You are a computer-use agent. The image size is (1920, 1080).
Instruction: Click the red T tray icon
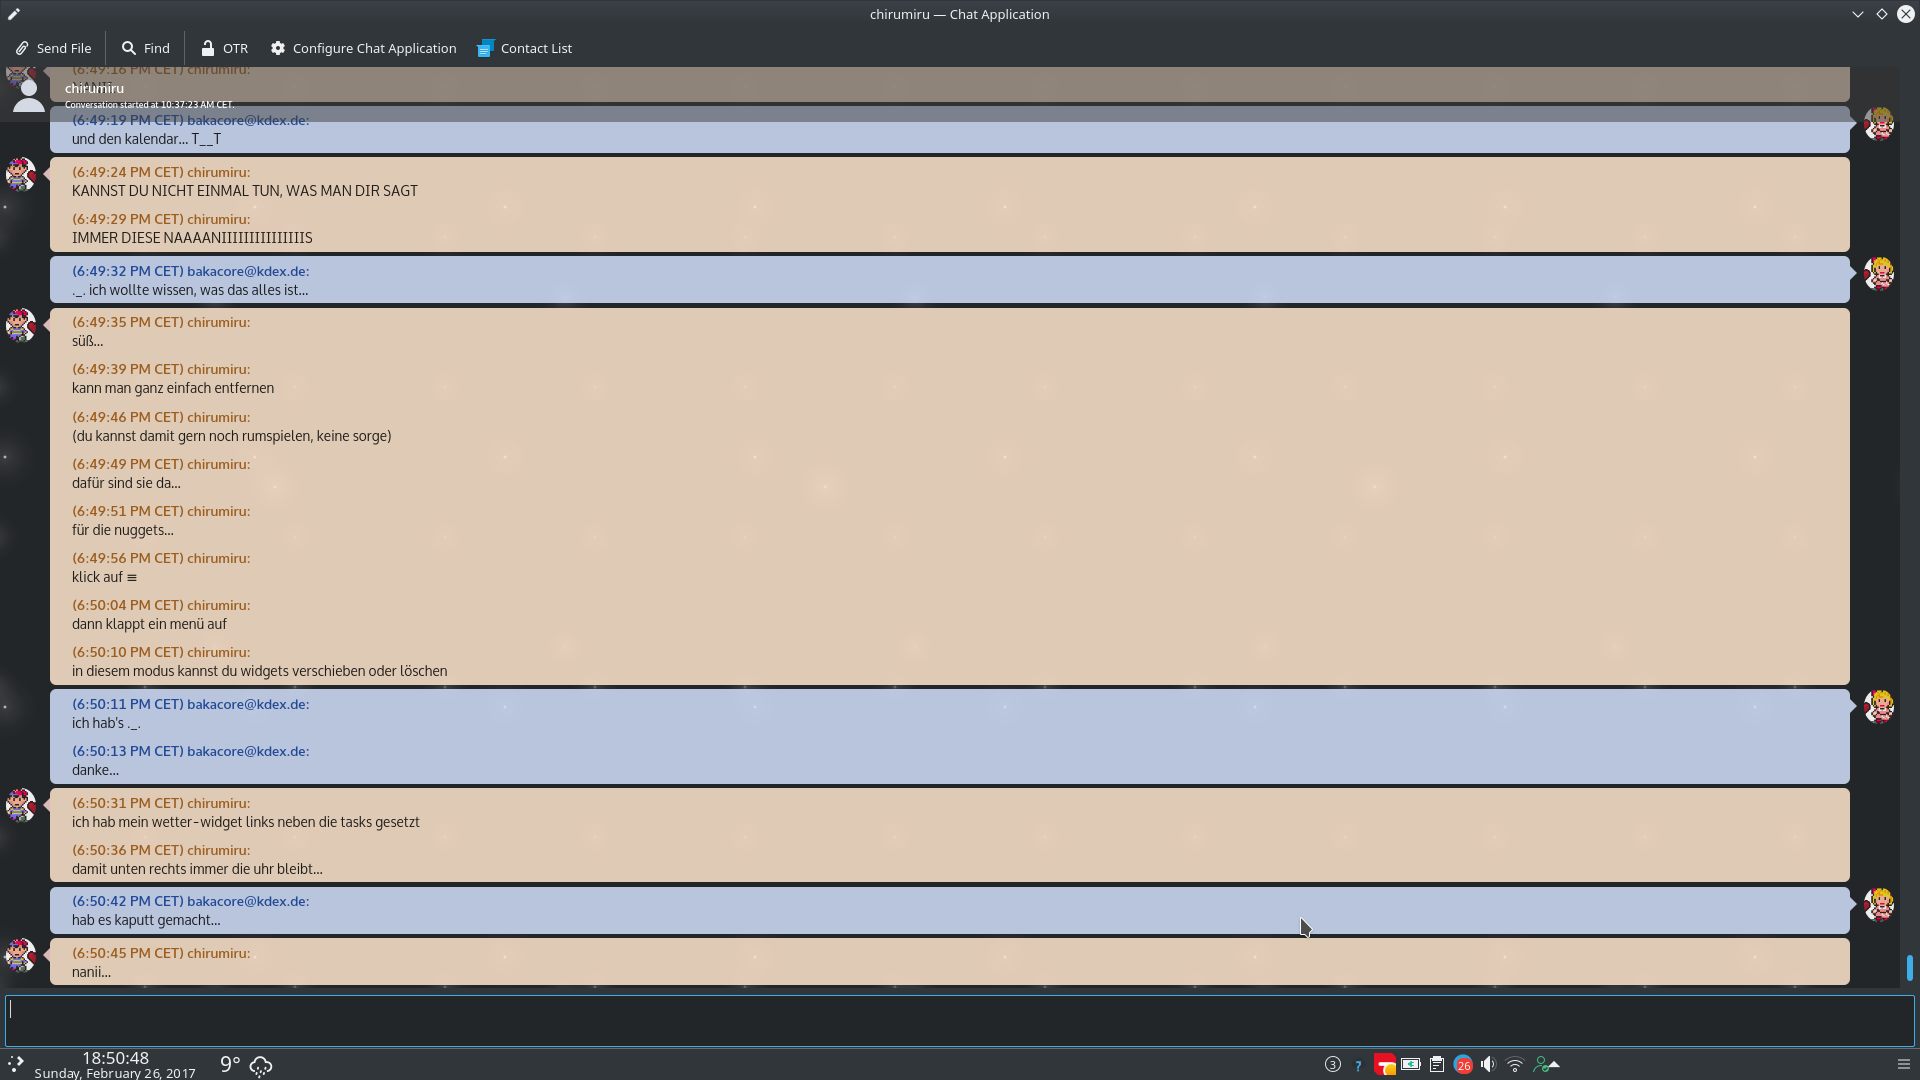click(1384, 1065)
